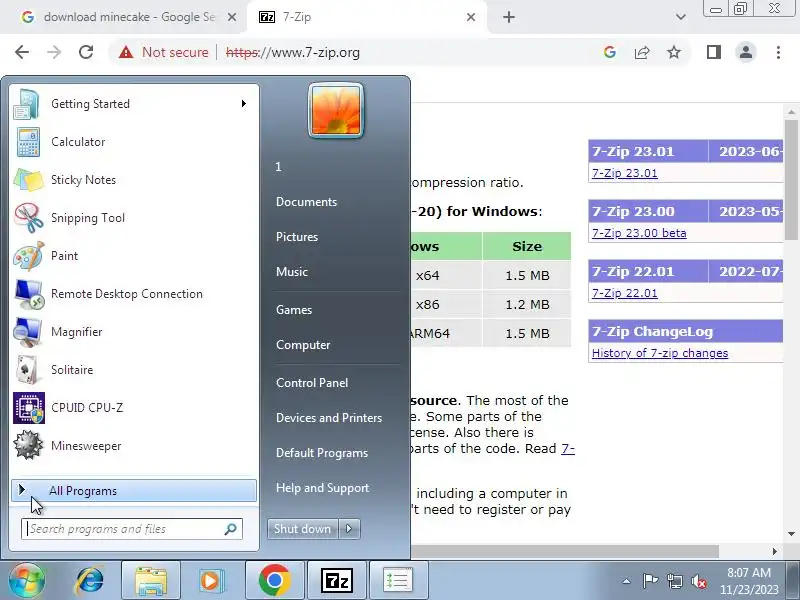Click the Action Center flag tray icon

(650, 581)
